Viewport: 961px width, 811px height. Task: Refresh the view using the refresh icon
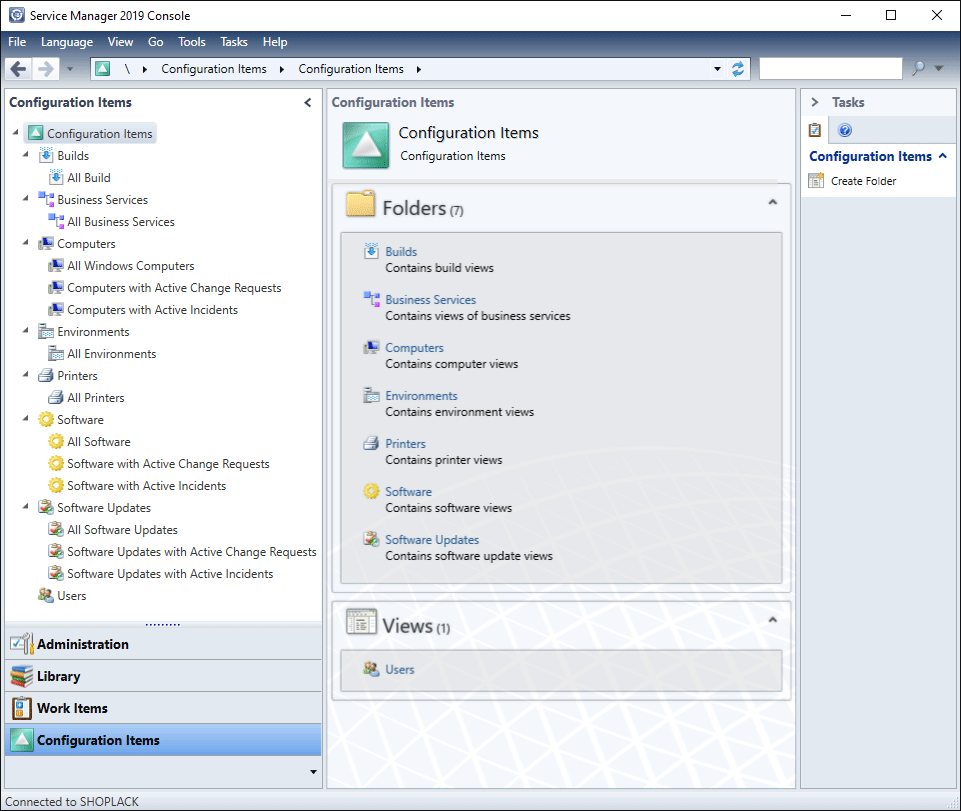[x=738, y=69]
